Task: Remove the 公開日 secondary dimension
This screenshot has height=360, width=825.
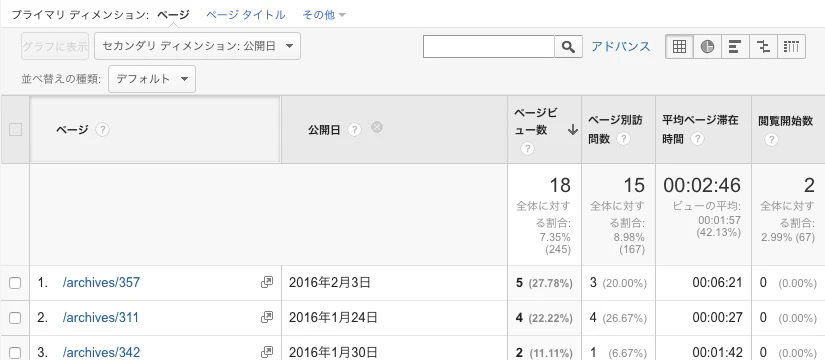Action: pyautogui.click(x=377, y=127)
